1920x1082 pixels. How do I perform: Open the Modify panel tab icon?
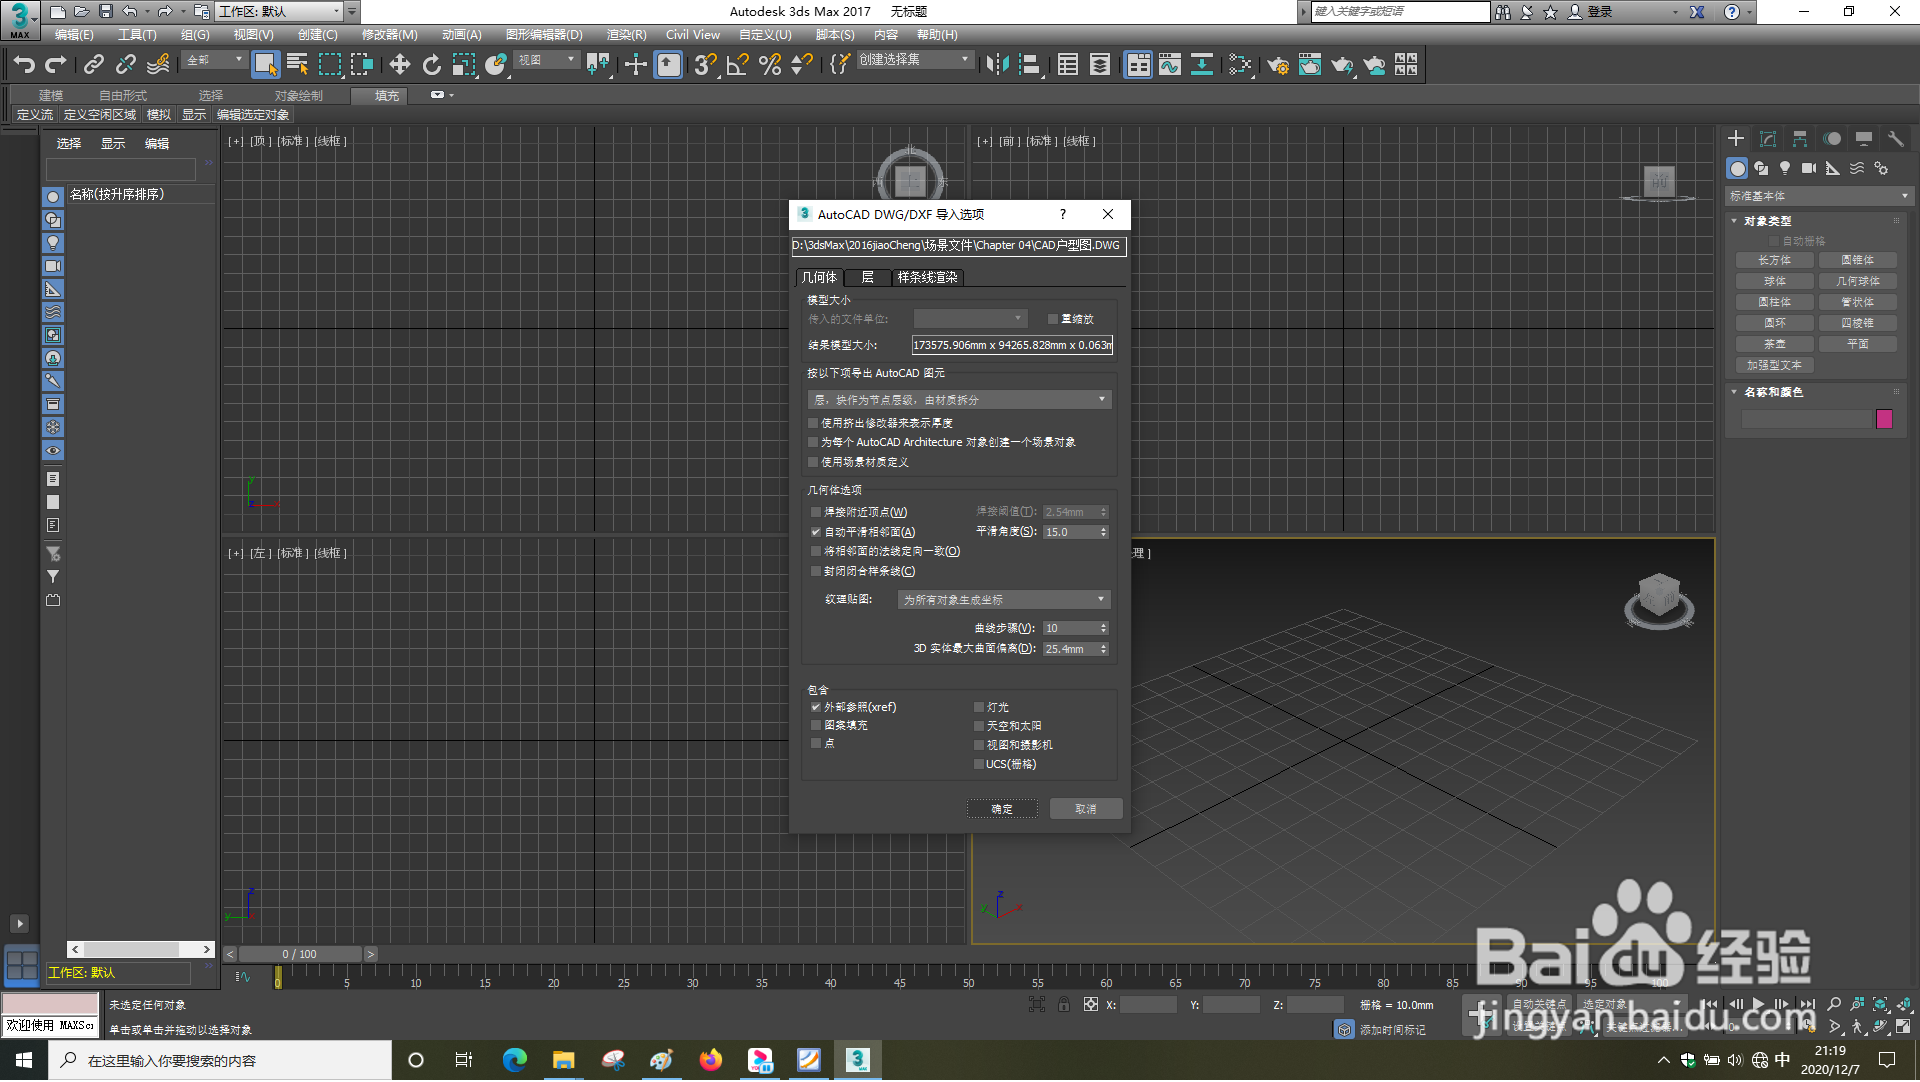tap(1768, 139)
